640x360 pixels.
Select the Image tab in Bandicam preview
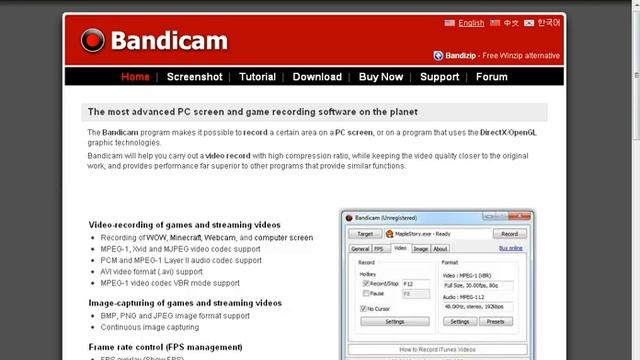(x=420, y=249)
